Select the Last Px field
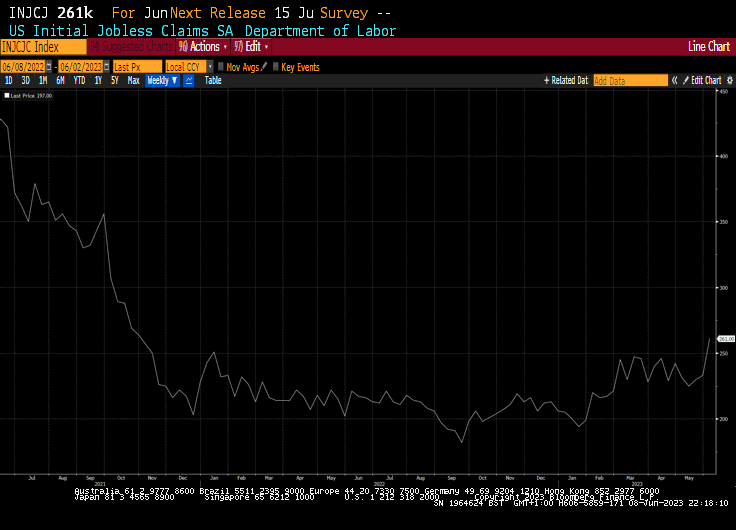The height and width of the screenshot is (530, 736). click(137, 67)
